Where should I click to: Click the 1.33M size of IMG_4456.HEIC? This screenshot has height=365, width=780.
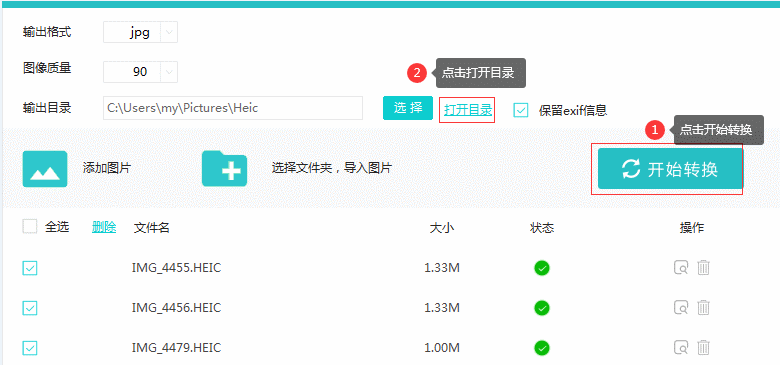coord(442,308)
